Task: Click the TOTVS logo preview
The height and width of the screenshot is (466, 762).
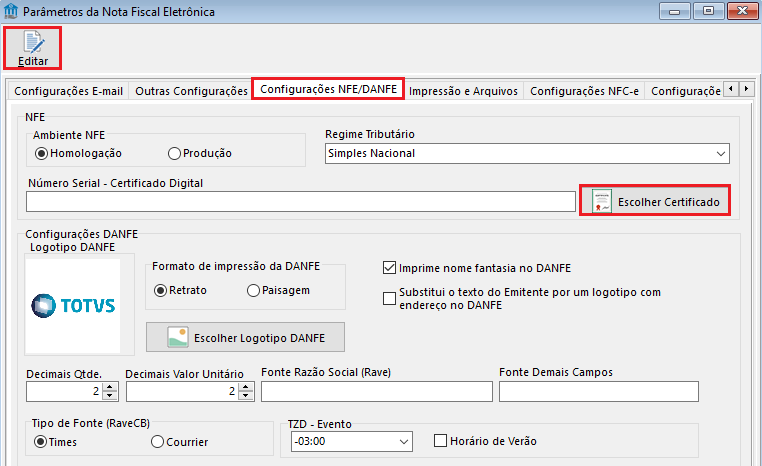Action: 72,306
